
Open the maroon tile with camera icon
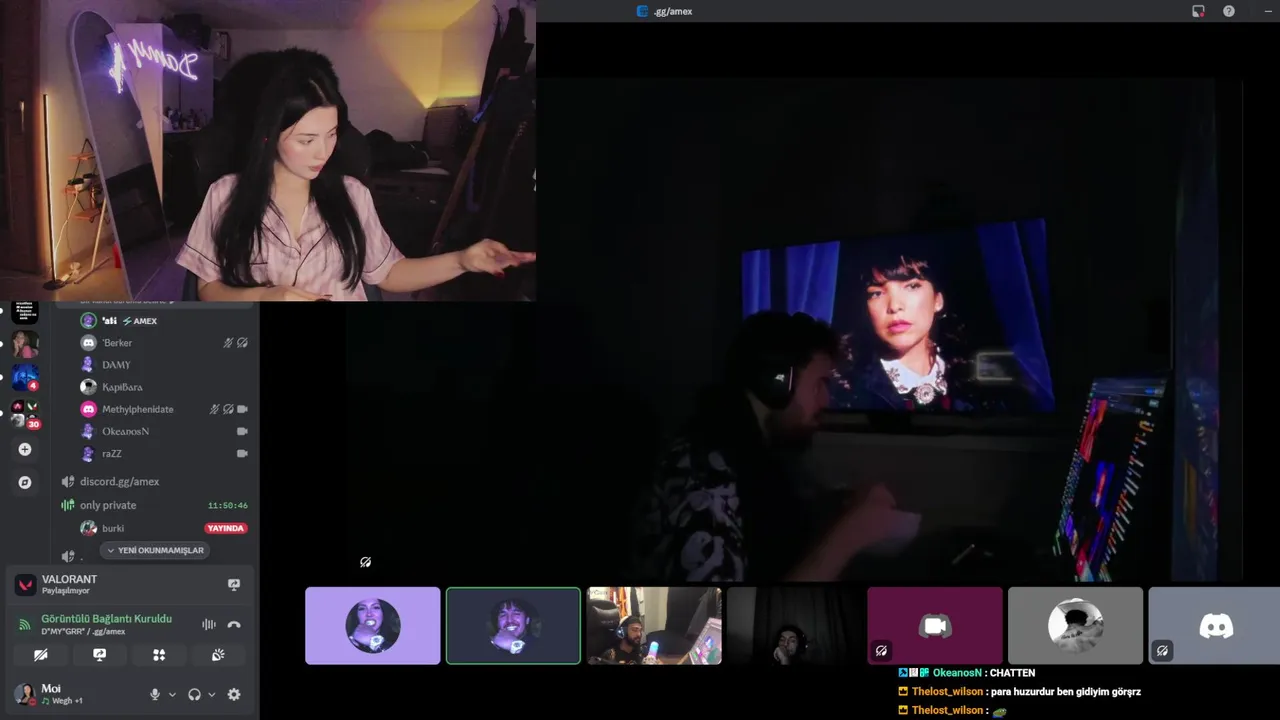click(x=935, y=626)
